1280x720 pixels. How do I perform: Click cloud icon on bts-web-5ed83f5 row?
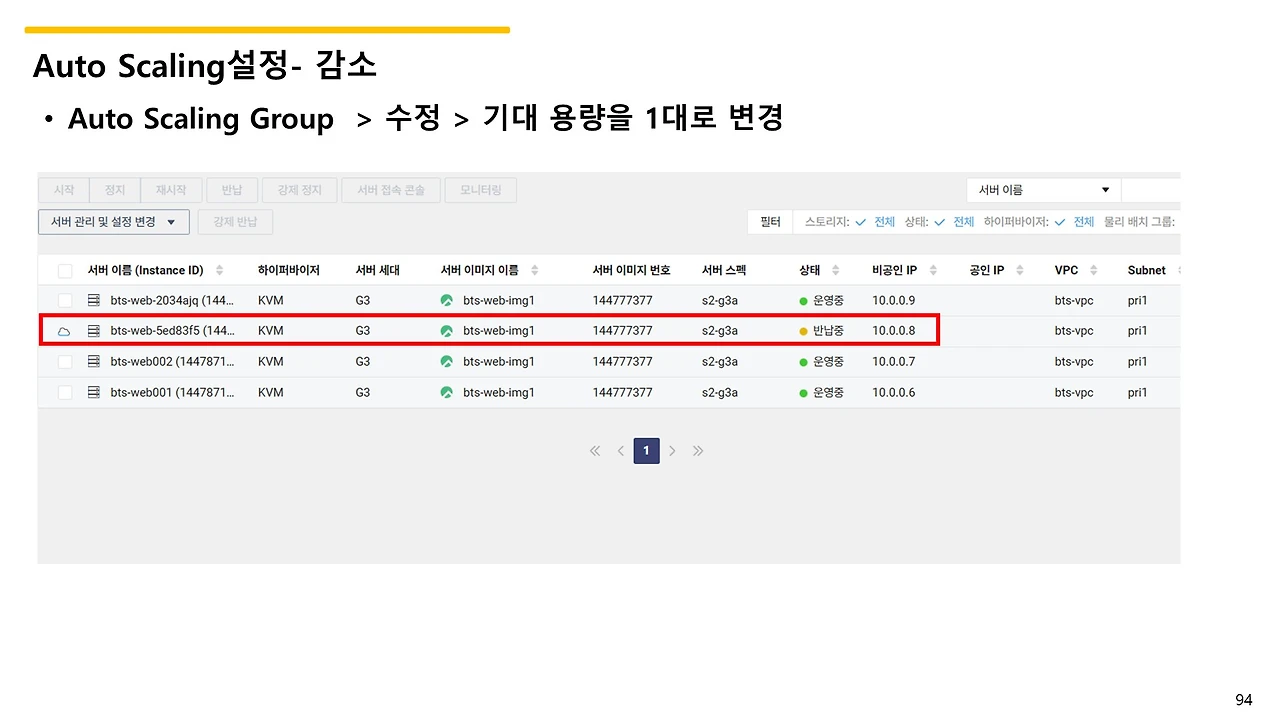64,331
